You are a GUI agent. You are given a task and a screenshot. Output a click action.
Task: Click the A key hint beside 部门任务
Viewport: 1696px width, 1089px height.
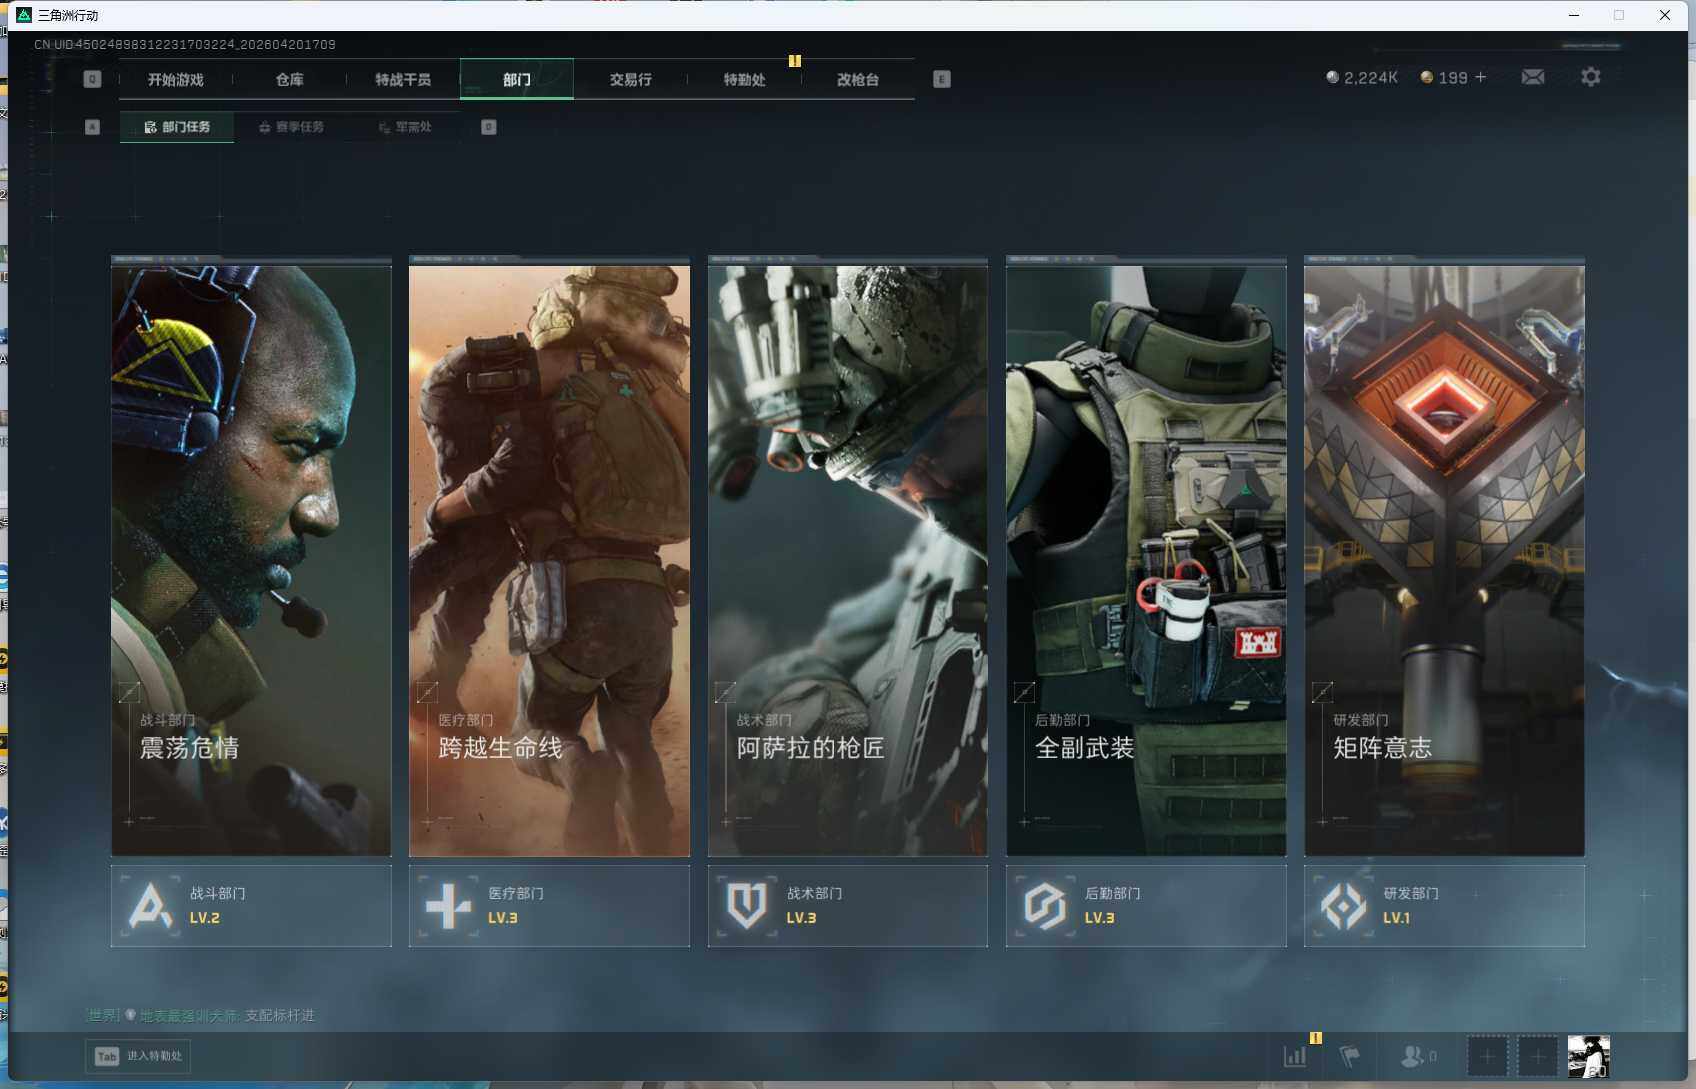point(92,127)
